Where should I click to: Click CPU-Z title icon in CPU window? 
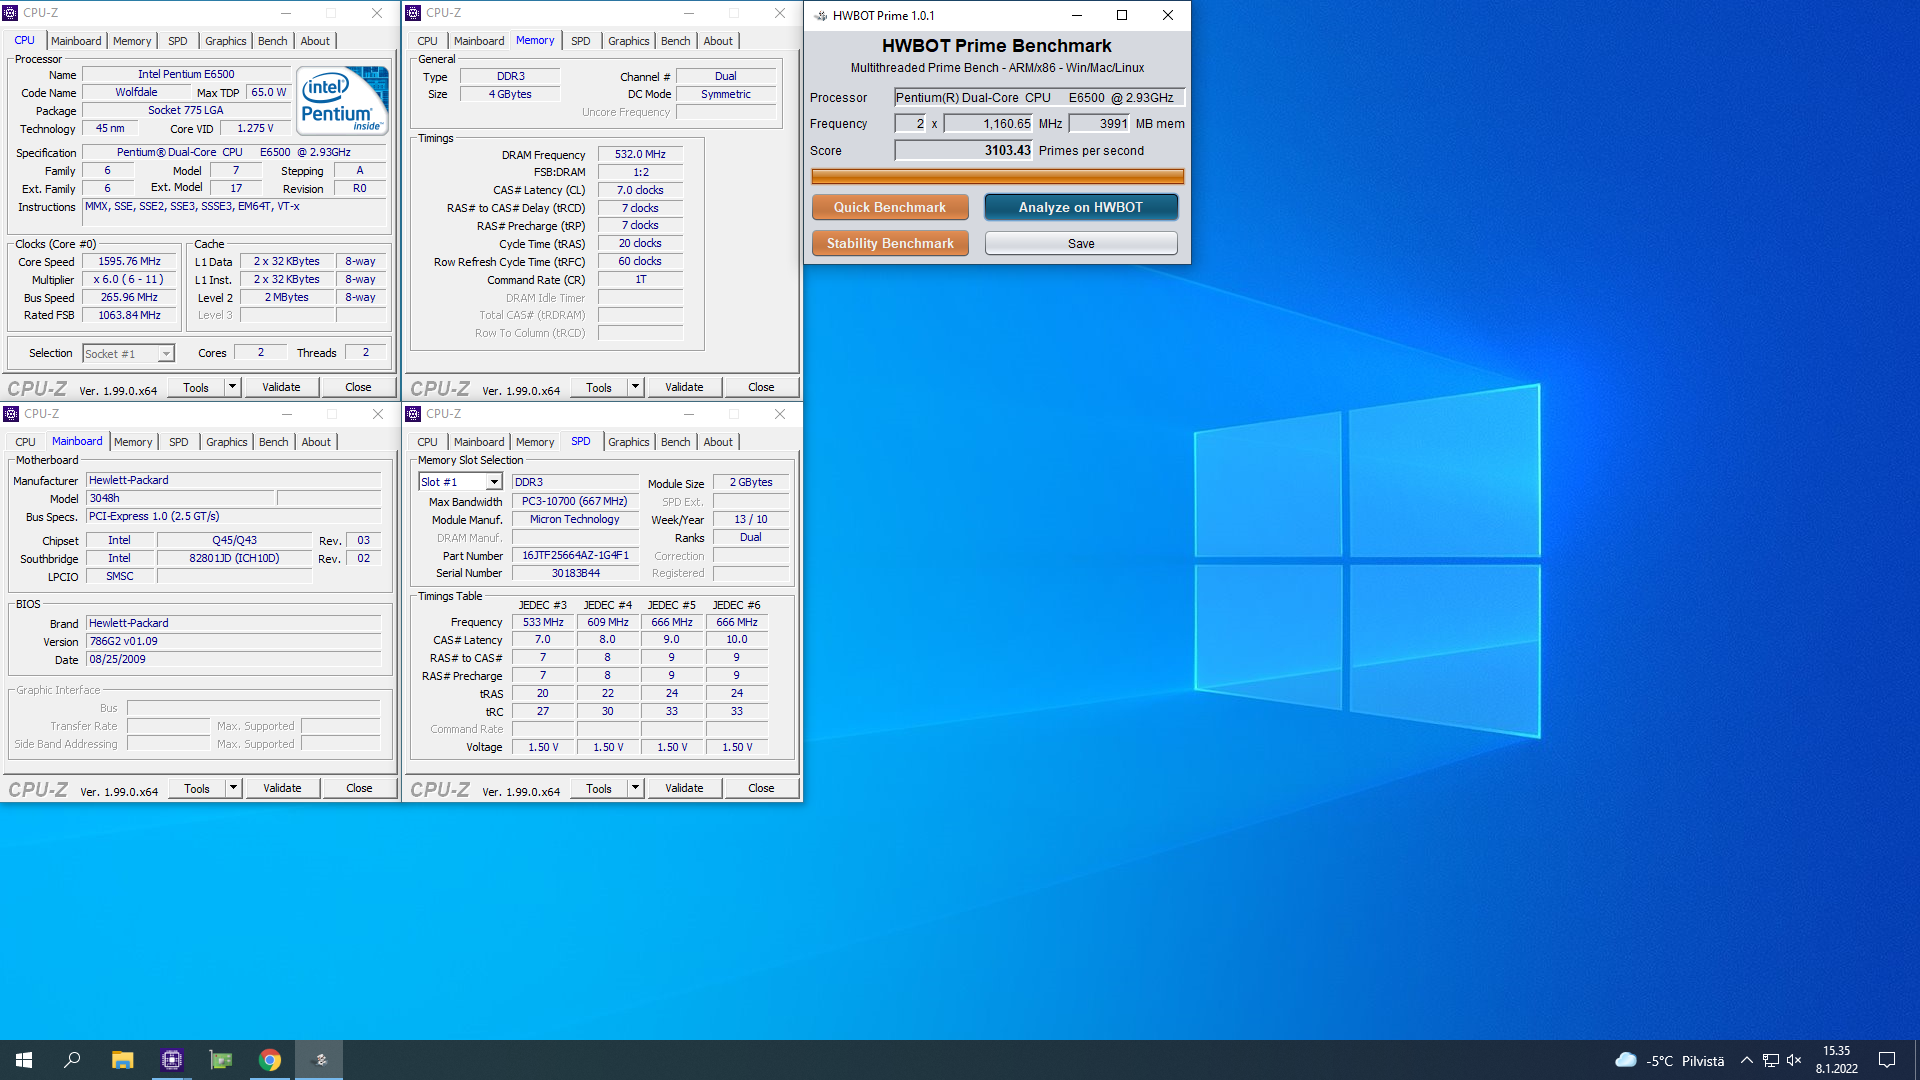[11, 13]
